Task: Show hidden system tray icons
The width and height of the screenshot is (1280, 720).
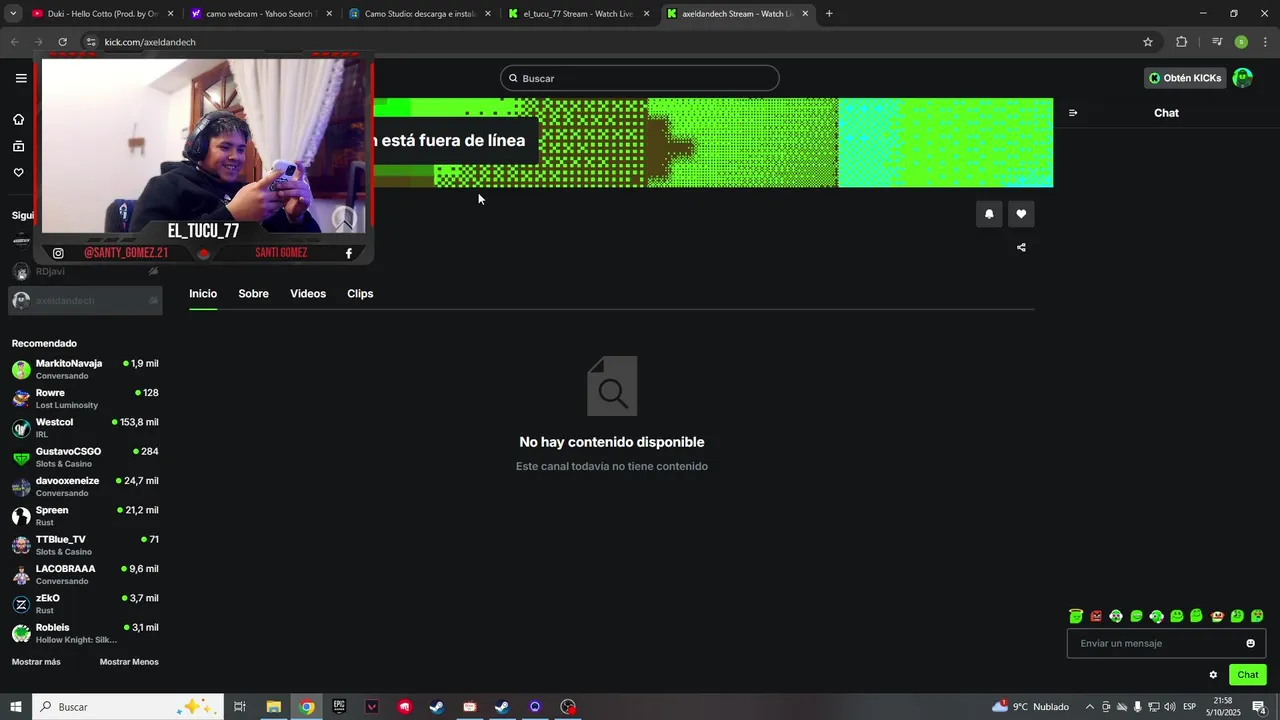Action: 1090,707
